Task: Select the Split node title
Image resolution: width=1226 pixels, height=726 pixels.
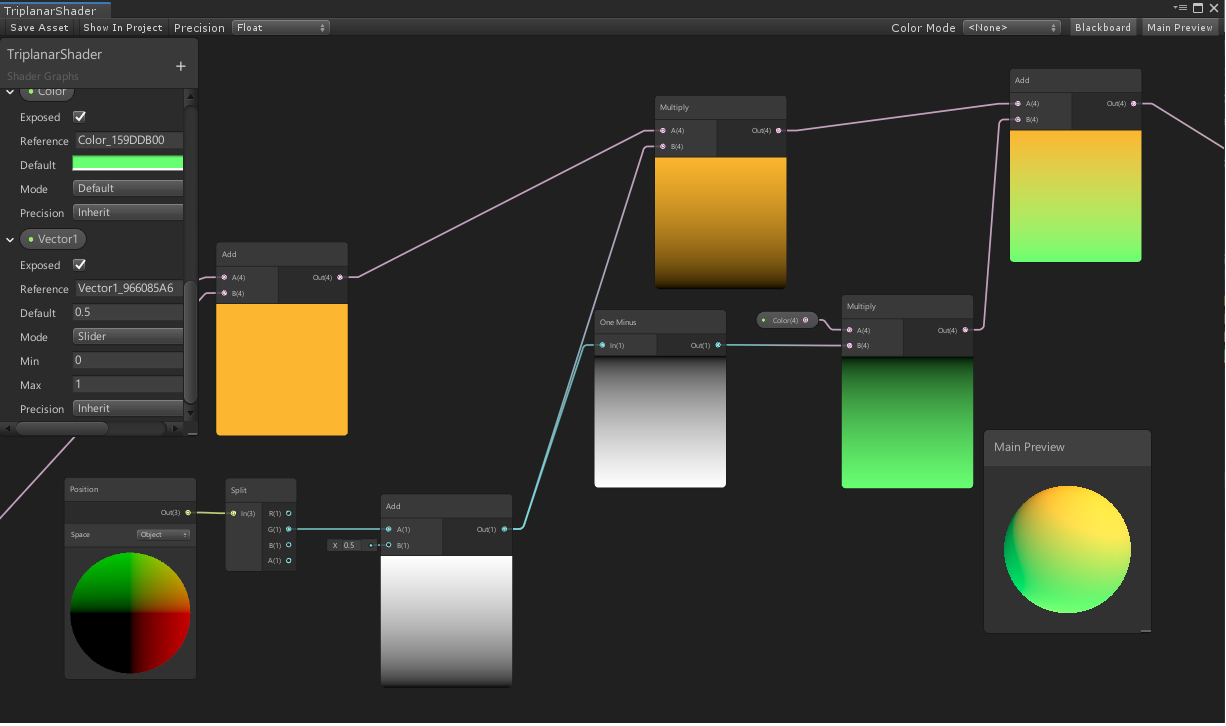Action: (x=239, y=490)
